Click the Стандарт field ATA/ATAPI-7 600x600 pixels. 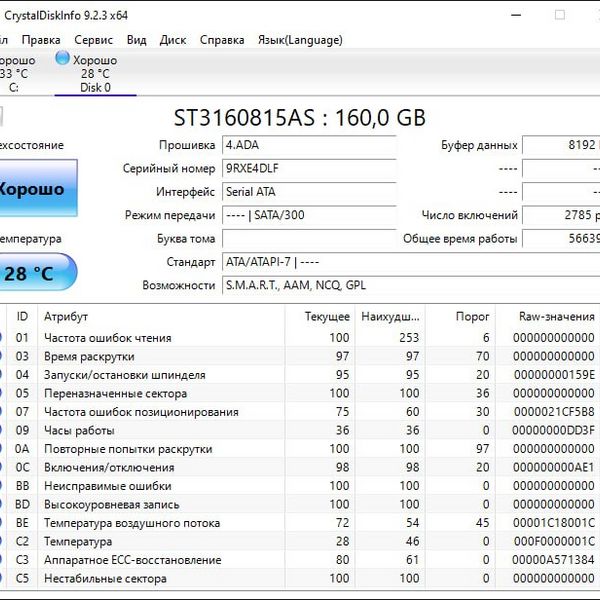411,262
